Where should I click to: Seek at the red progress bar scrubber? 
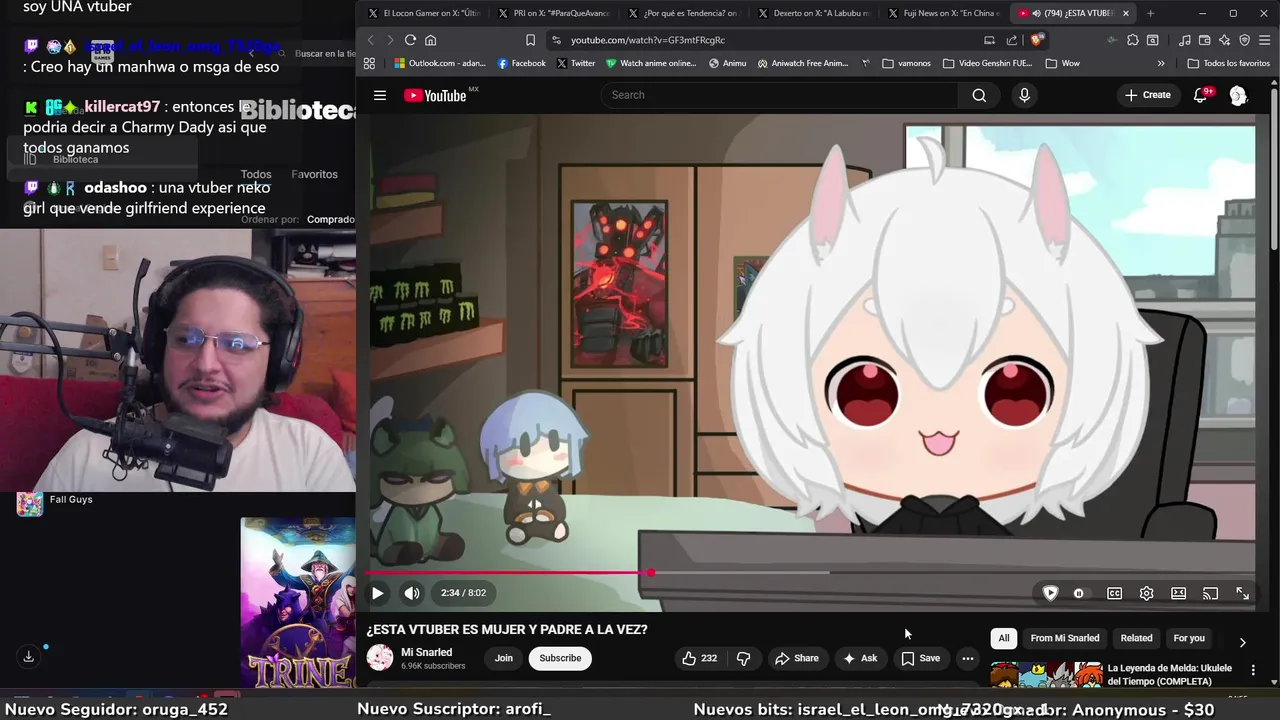650,573
